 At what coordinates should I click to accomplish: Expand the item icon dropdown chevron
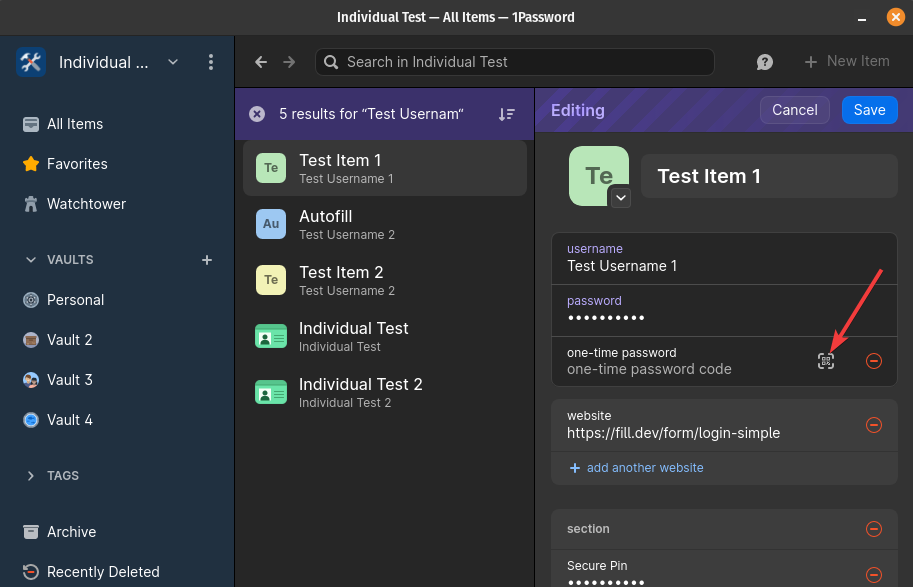click(x=621, y=198)
